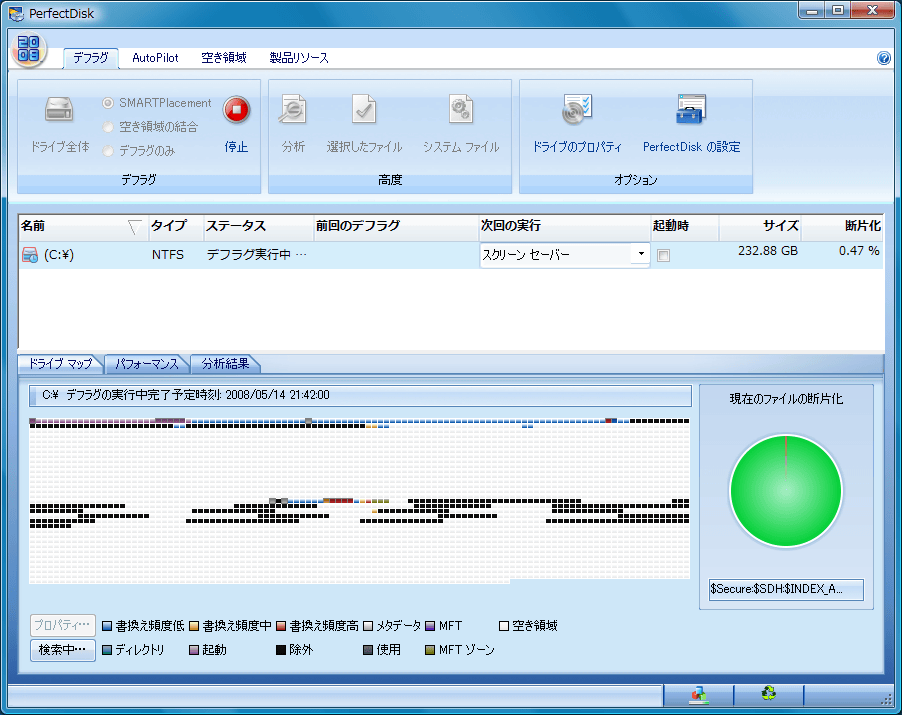Open ドライブのプロパティ icon
This screenshot has height=715, width=902.
pyautogui.click(x=576, y=109)
